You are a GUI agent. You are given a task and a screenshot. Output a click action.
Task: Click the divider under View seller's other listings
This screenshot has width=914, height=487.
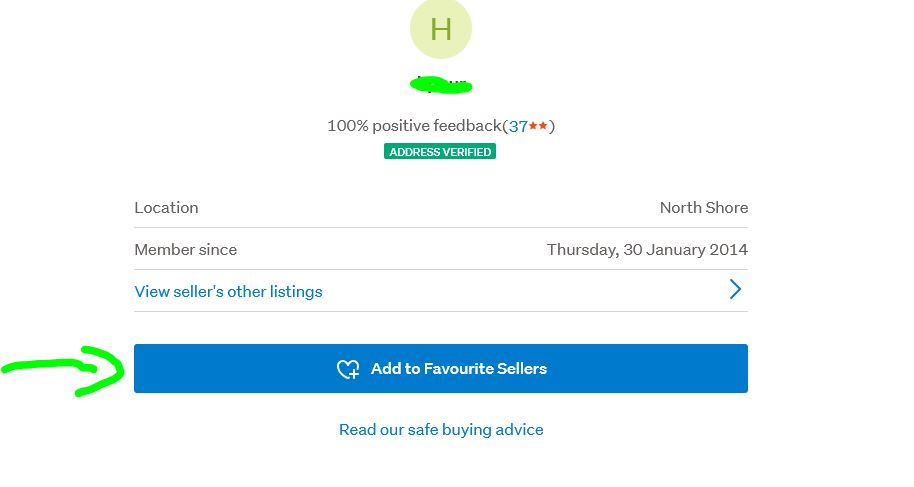click(x=441, y=312)
